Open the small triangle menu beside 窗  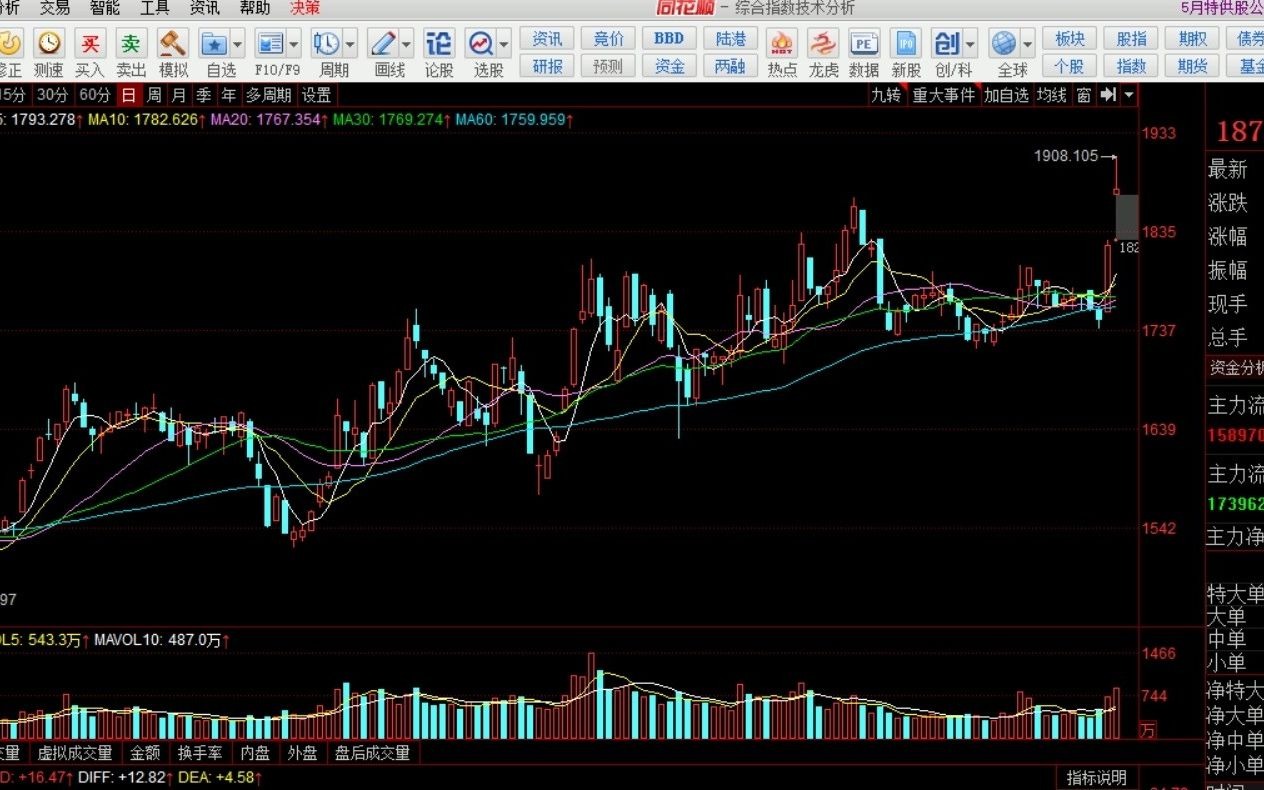1129,95
